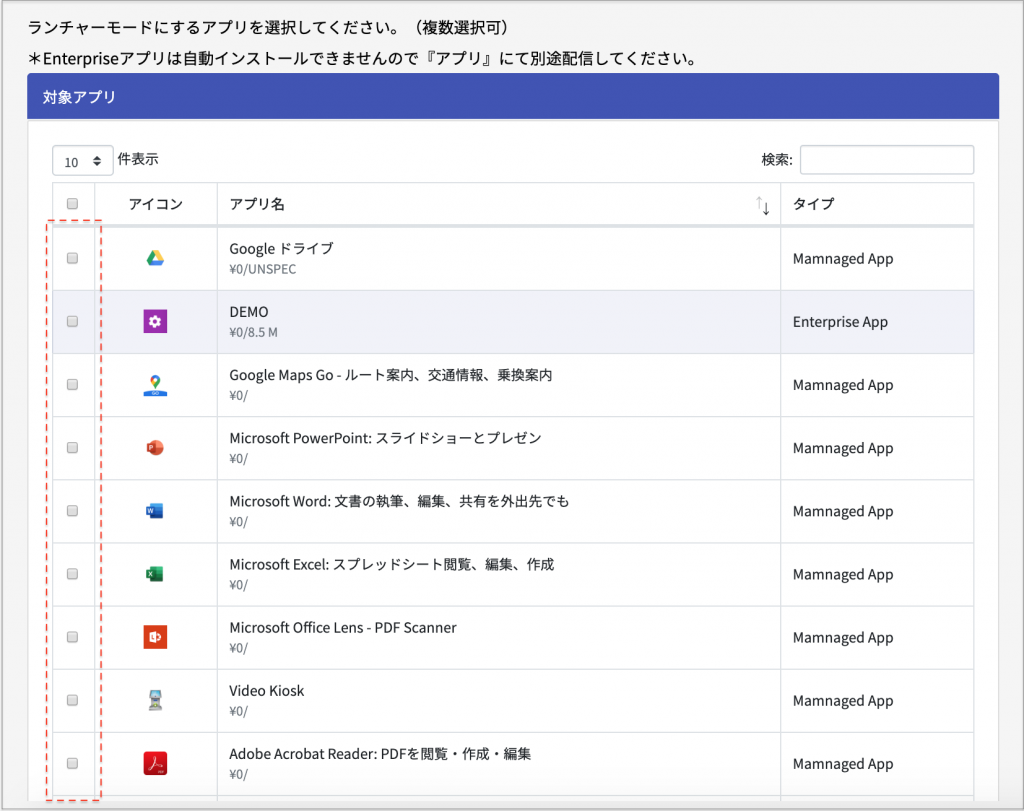Check the Video Kiosk row checkbox
Image resolution: width=1024 pixels, height=811 pixels.
coord(72,700)
